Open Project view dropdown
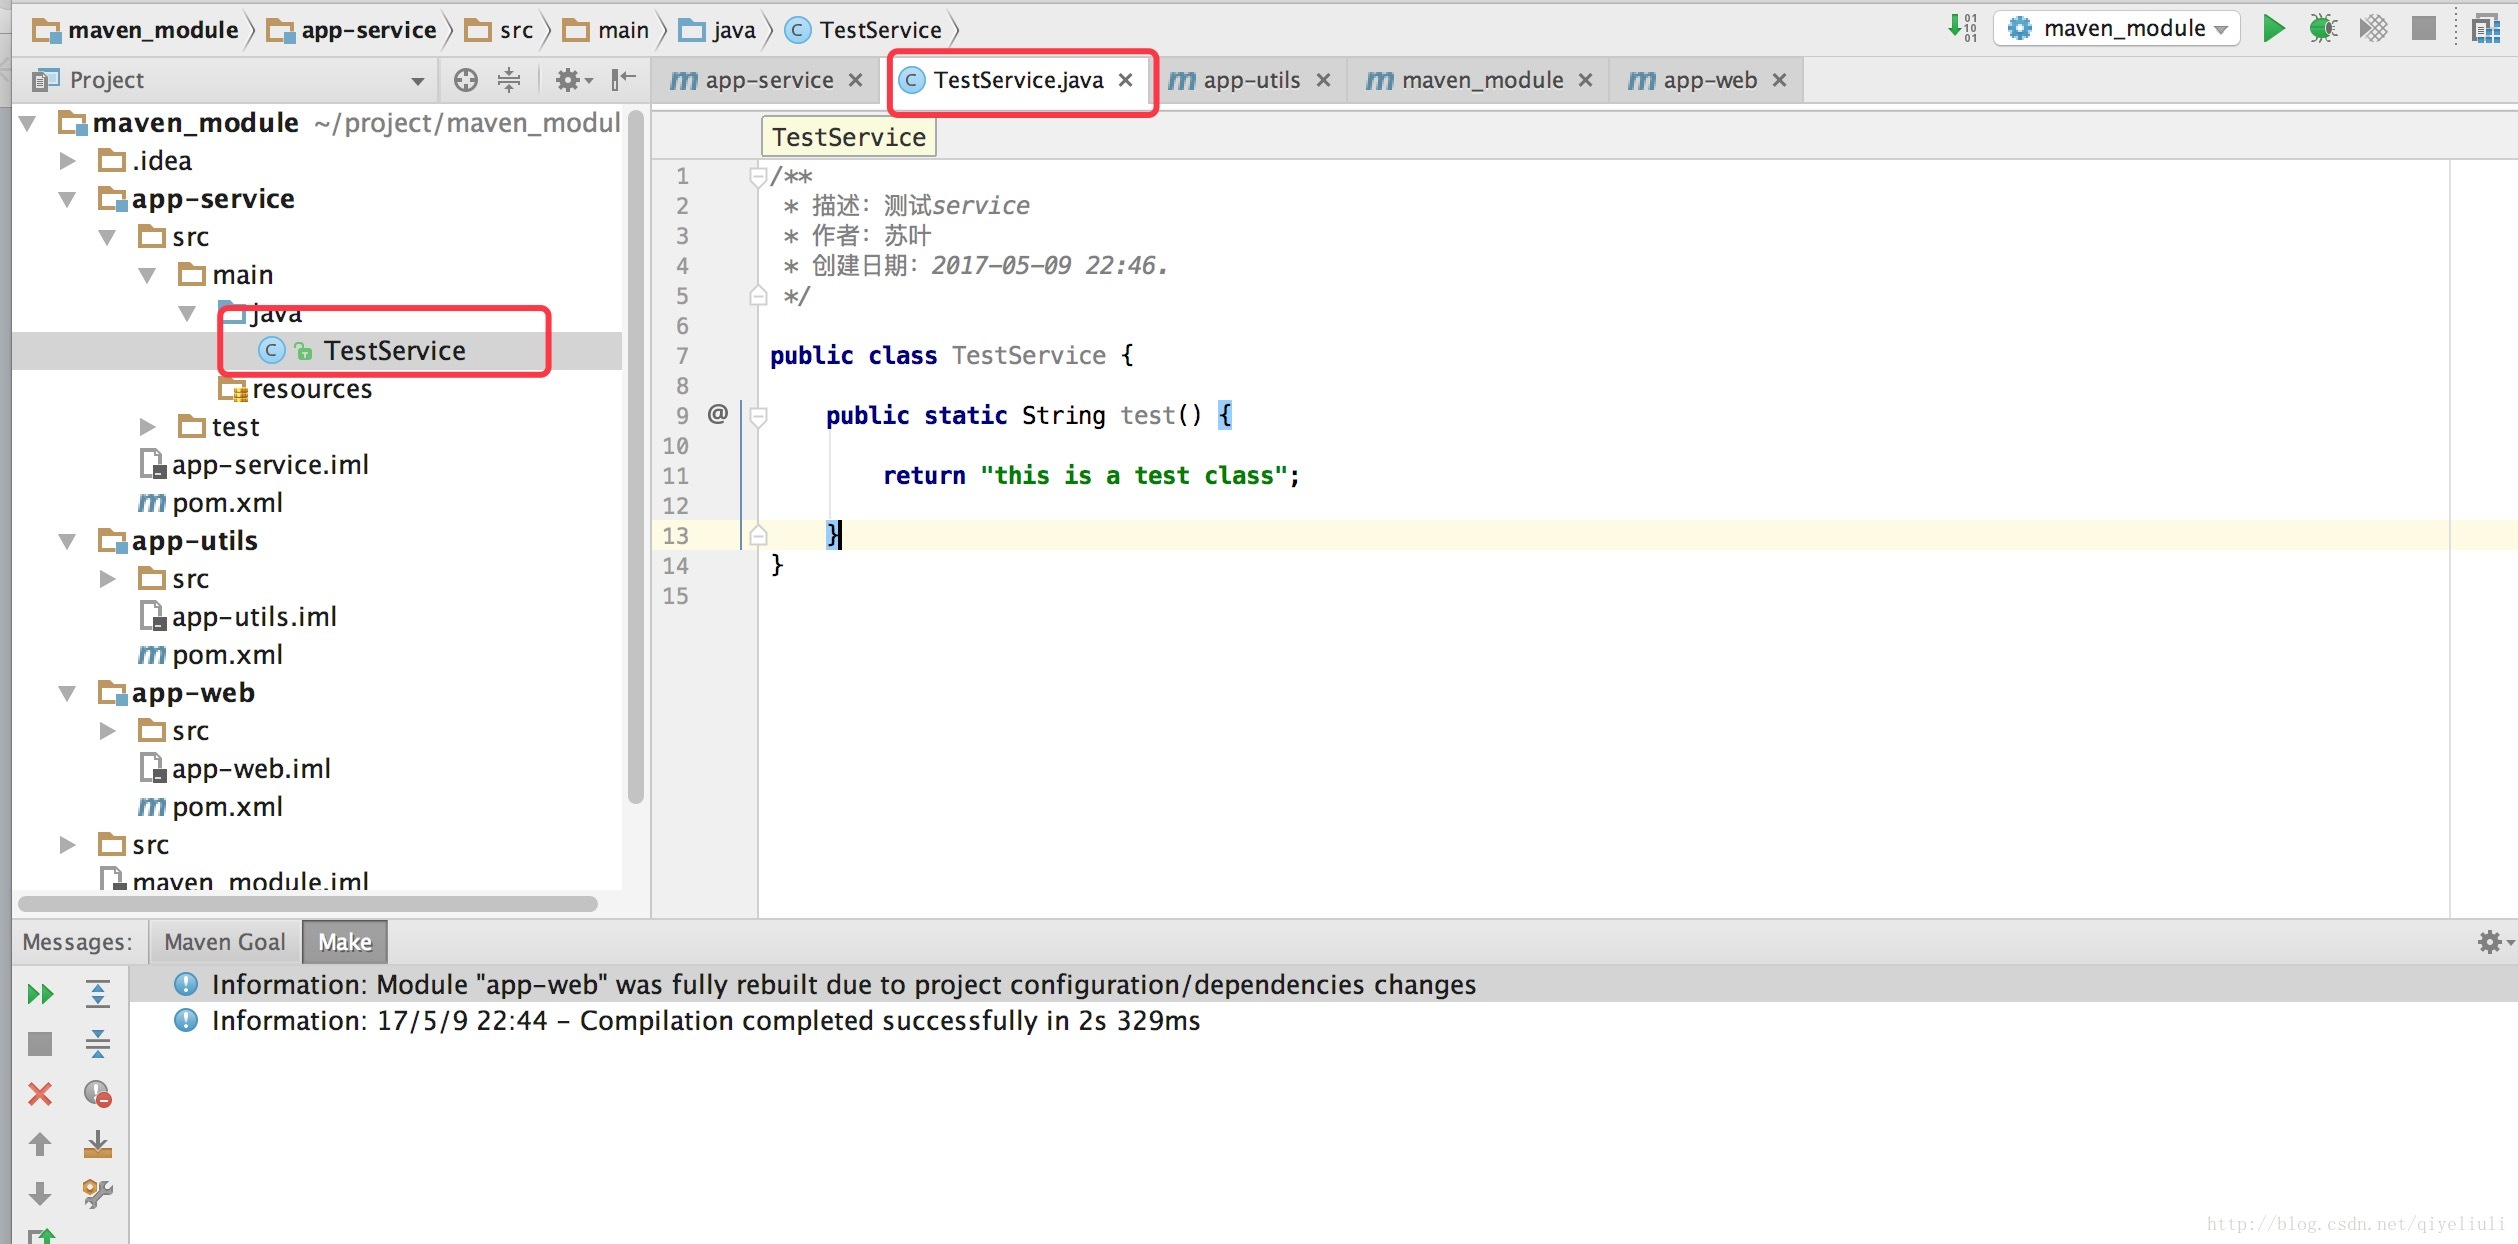The image size is (2518, 1244). click(x=417, y=81)
